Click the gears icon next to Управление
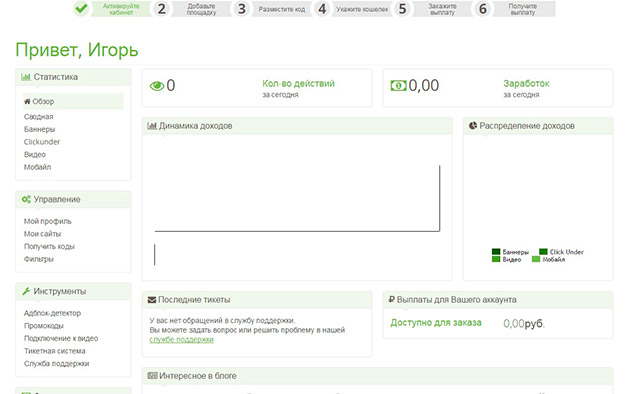The image size is (630, 394). [x=26, y=199]
